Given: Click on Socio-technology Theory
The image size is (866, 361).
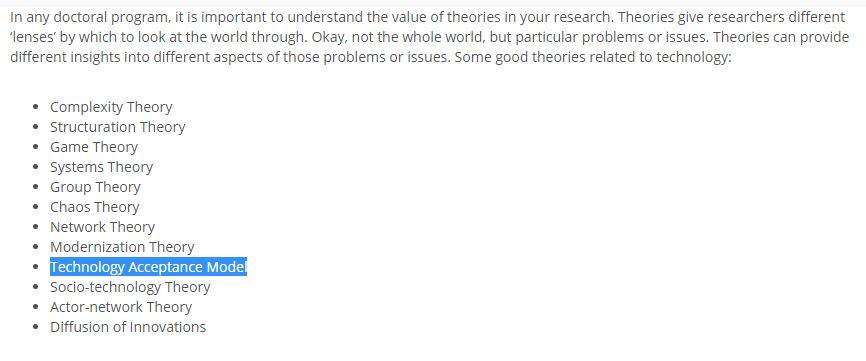Looking at the screenshot, I should (x=130, y=287).
